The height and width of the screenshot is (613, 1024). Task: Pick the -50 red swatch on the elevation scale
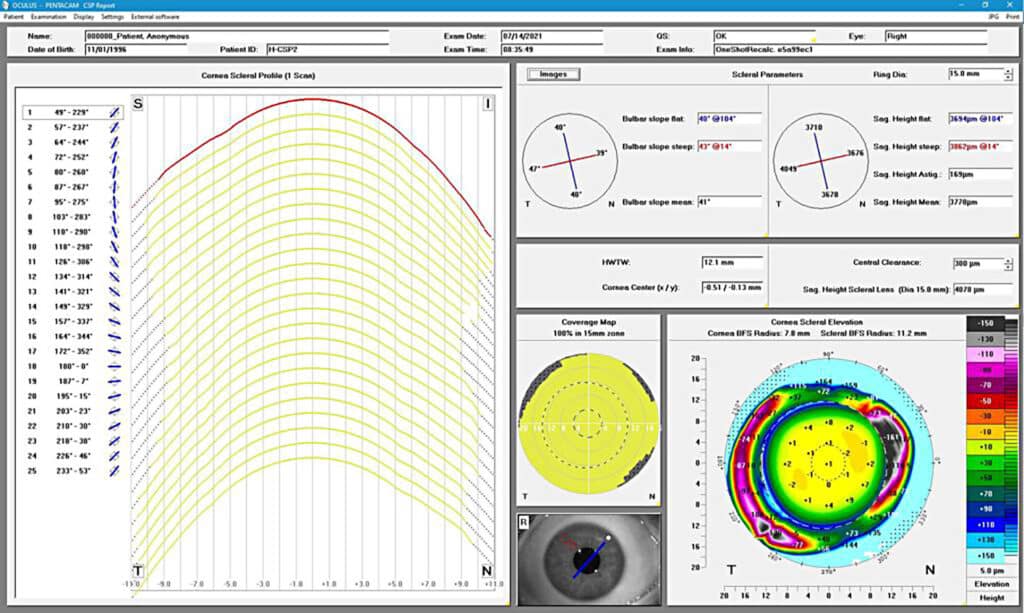985,401
